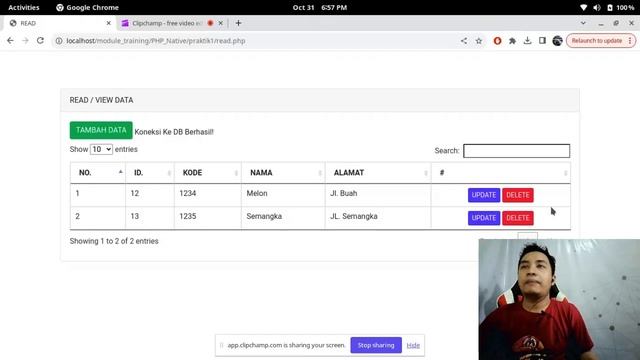Click the browser forward arrow
Viewport: 640px width, 360px height.
point(25,41)
